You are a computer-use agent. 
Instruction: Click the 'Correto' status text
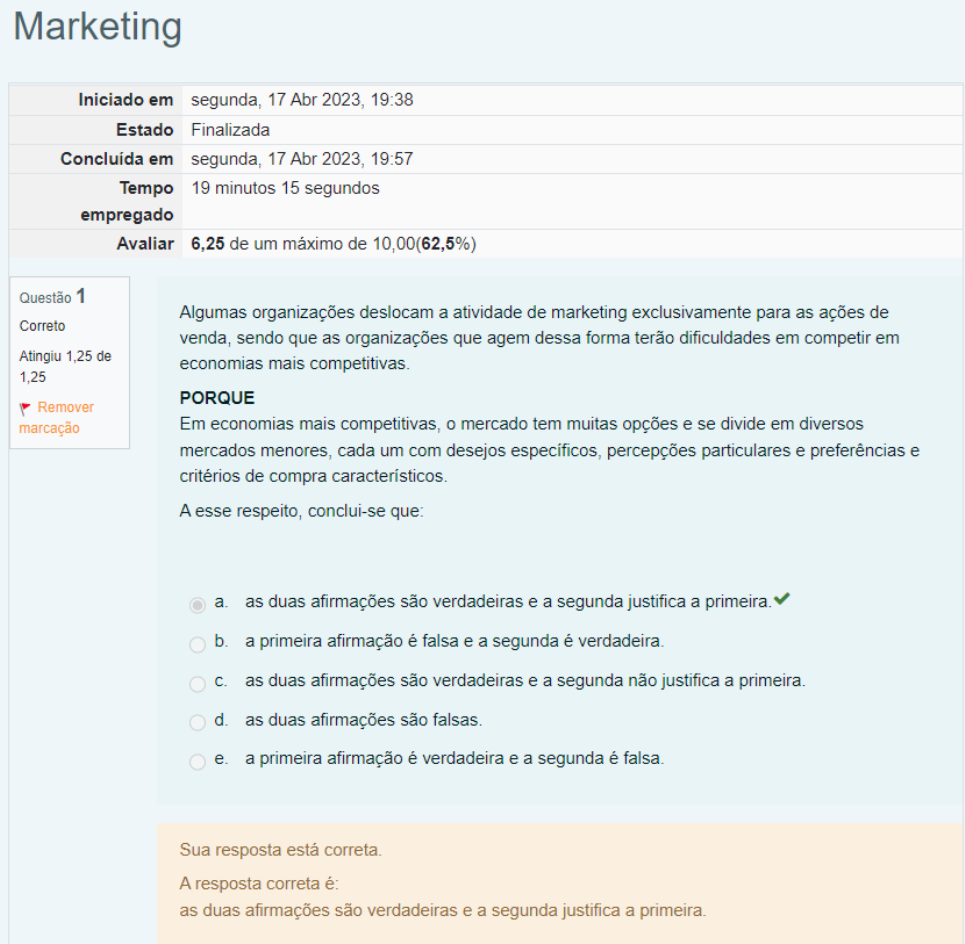click(40, 326)
